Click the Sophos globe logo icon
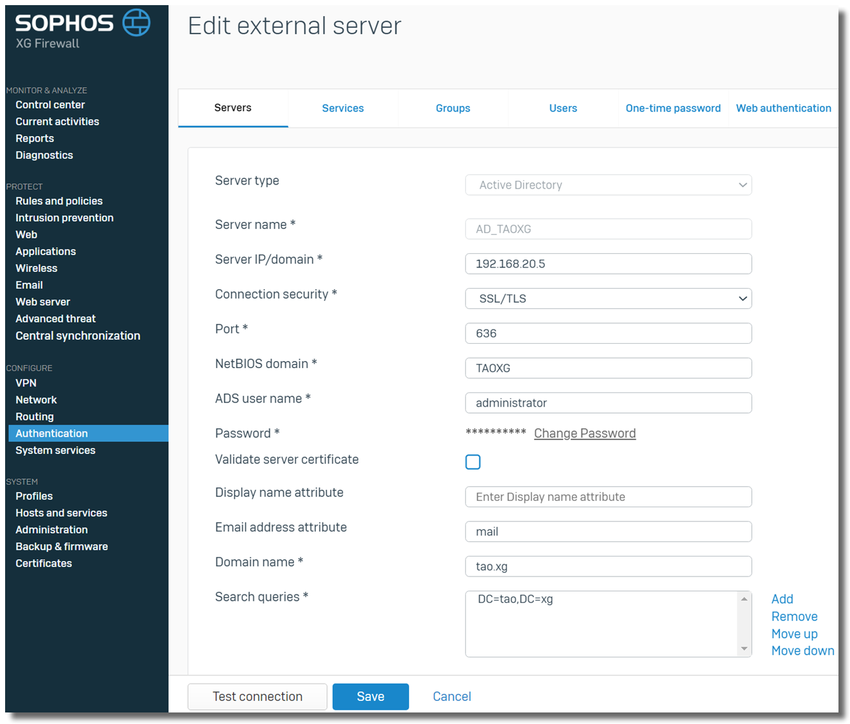The image size is (850, 724). click(136, 22)
